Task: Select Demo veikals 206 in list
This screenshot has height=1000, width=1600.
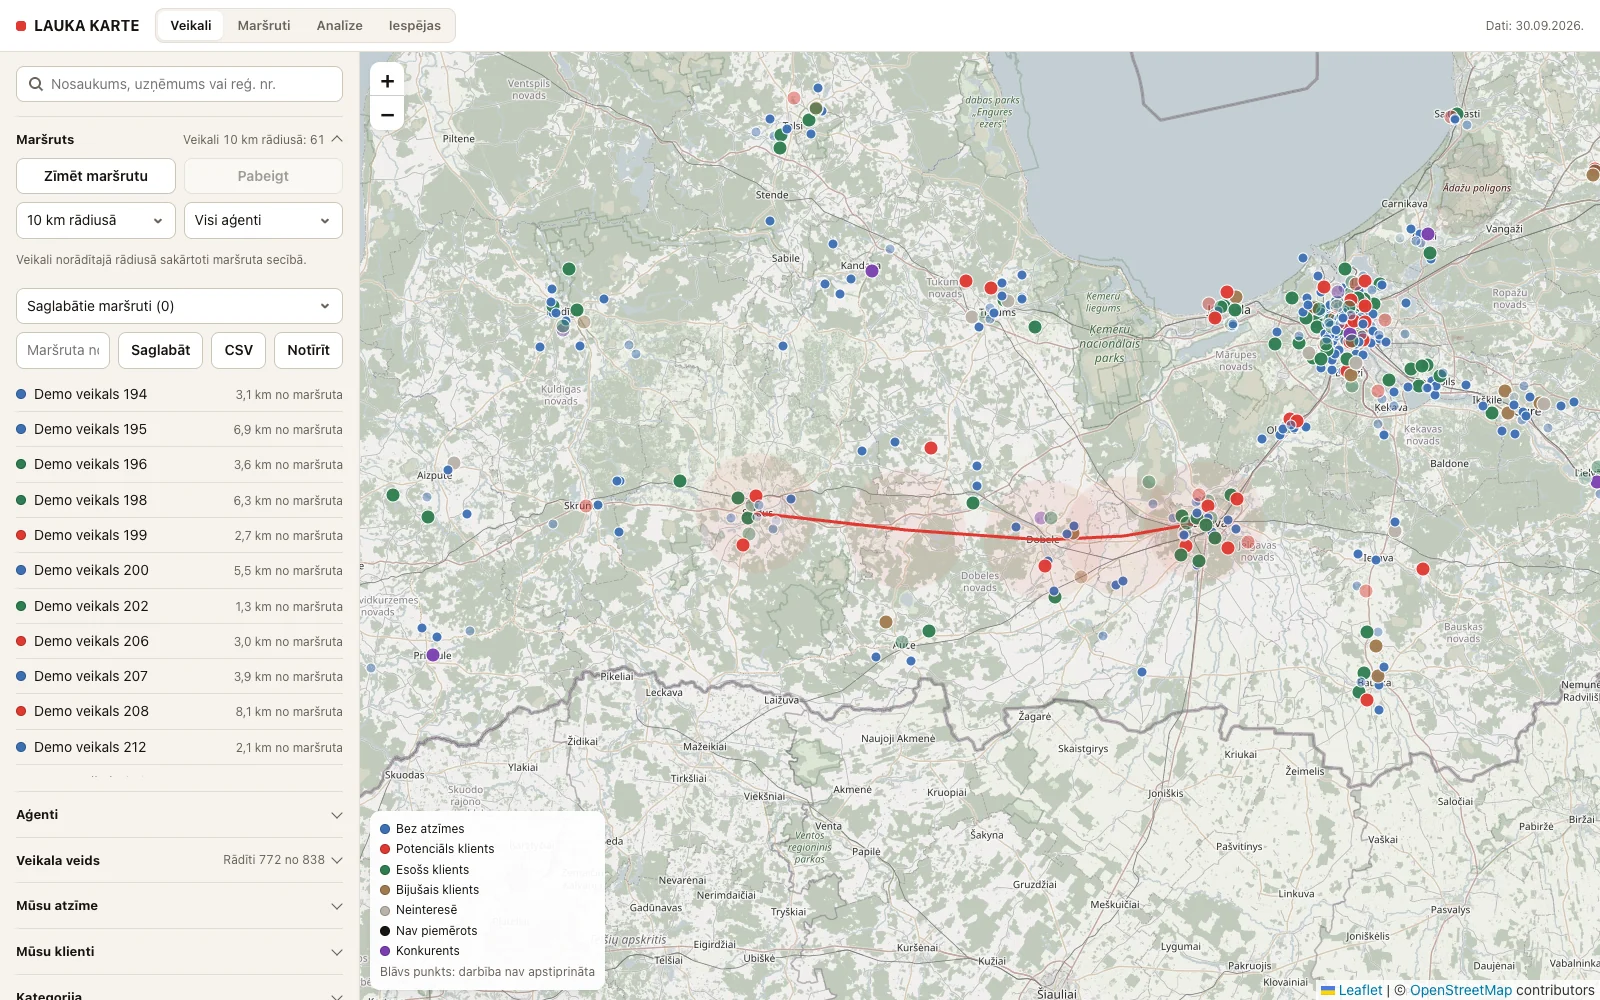Action: pyautogui.click(x=179, y=641)
